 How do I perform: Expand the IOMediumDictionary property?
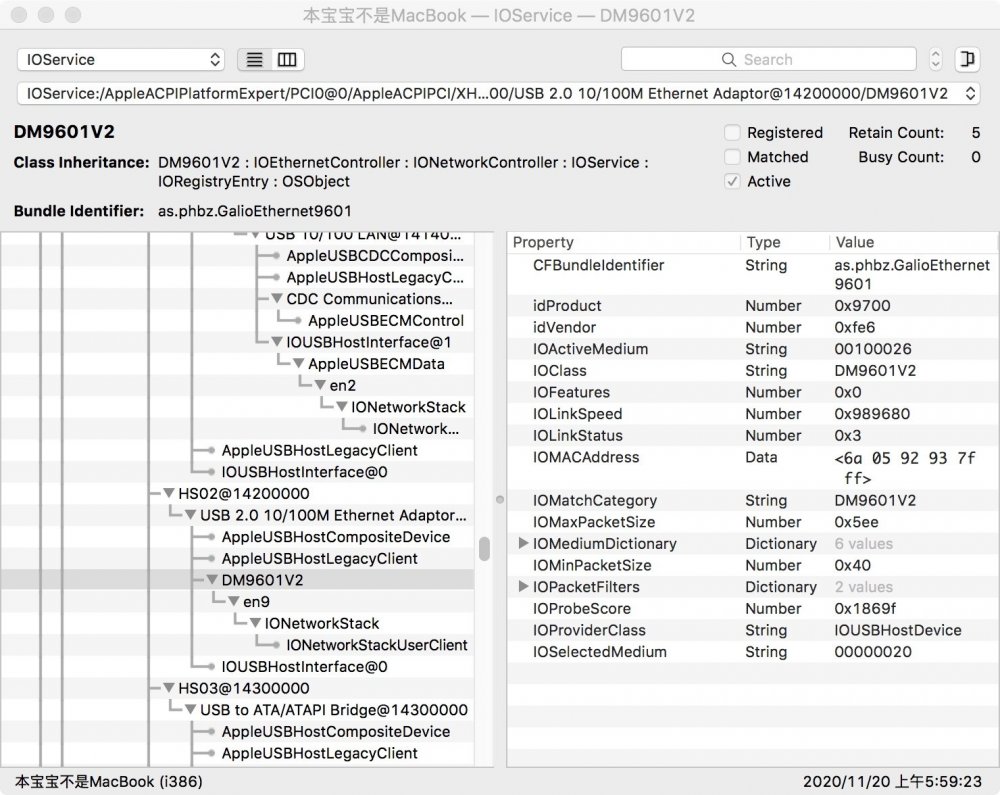523,543
